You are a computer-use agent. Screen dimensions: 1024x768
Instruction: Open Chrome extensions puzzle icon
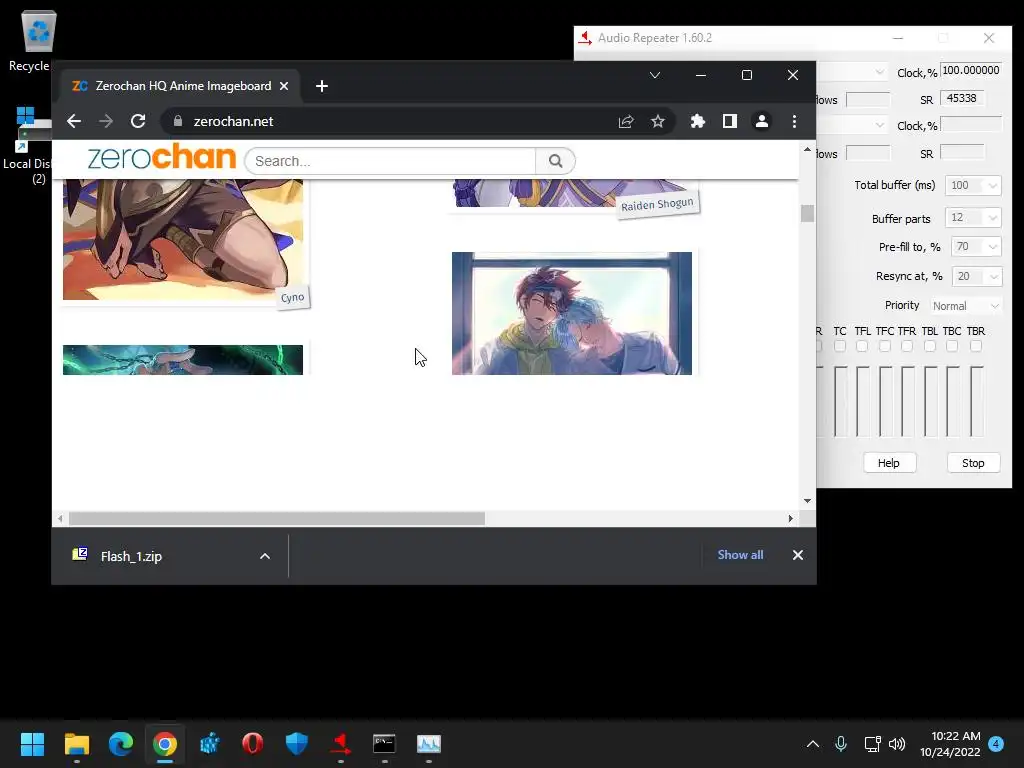pos(697,121)
